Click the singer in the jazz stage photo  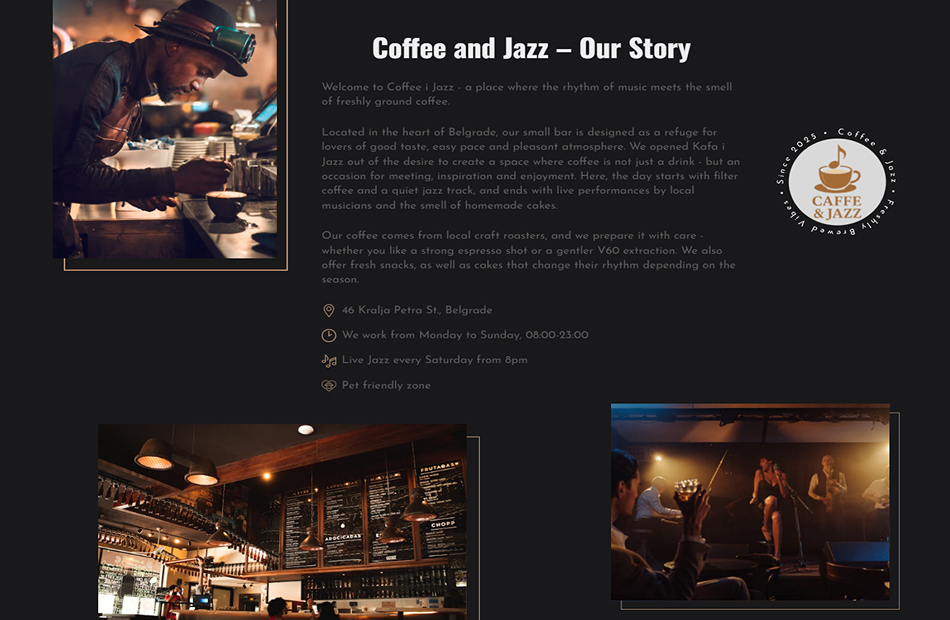click(769, 503)
